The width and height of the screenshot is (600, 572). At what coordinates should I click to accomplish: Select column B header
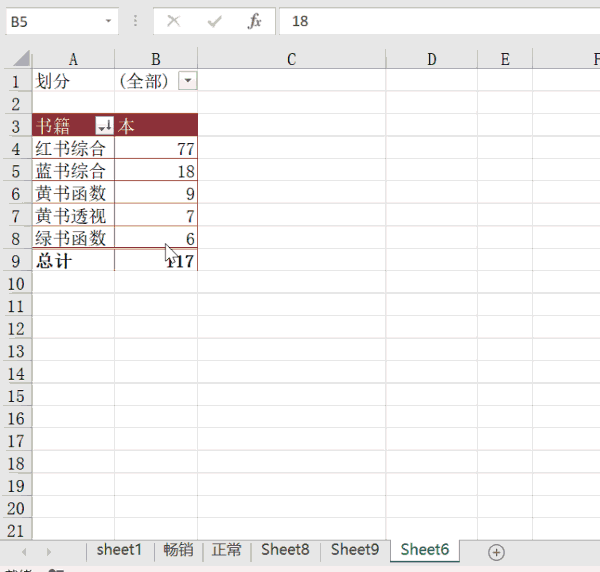coord(156,59)
